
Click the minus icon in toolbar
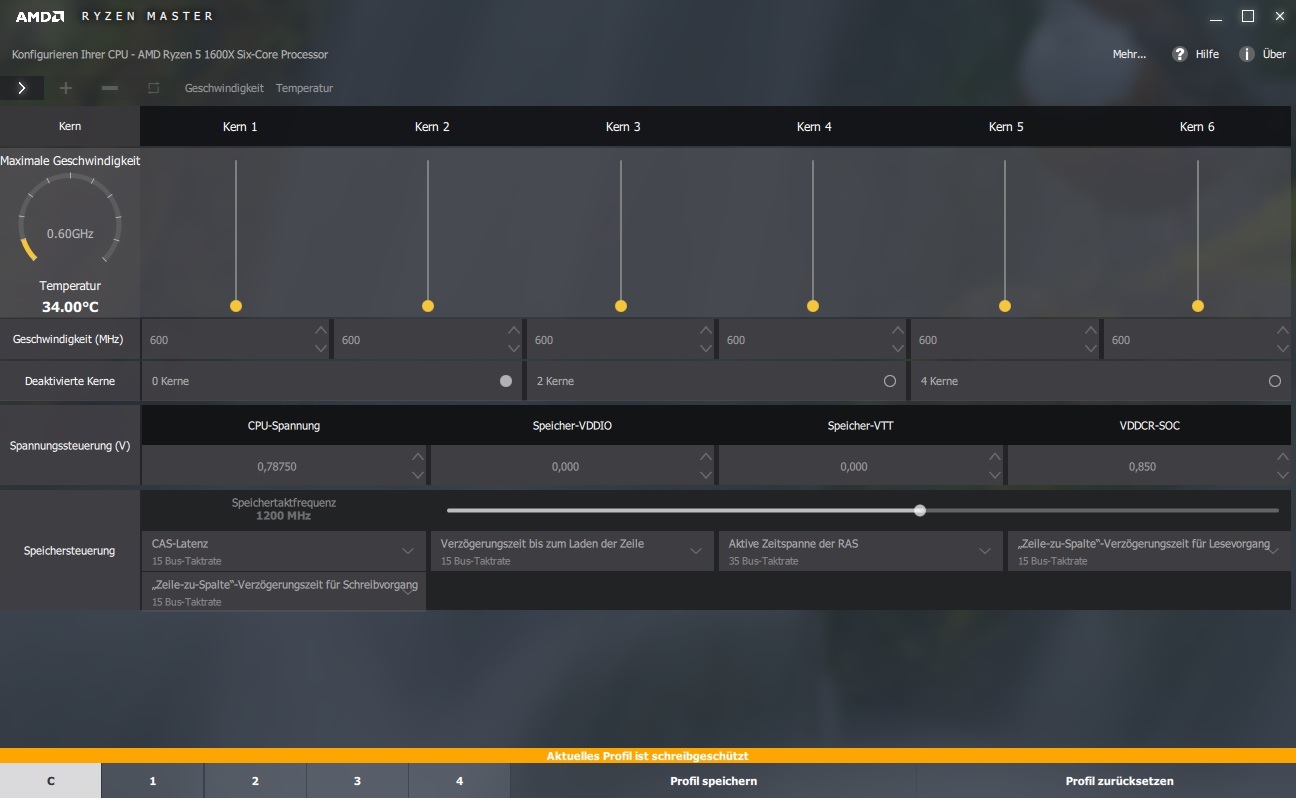110,88
